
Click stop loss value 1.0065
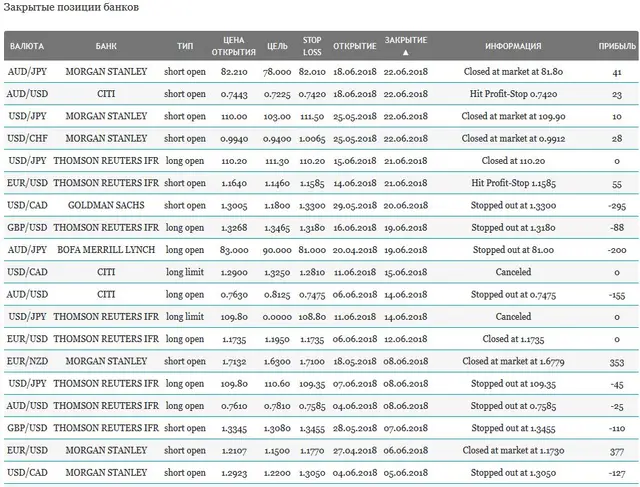pyautogui.click(x=312, y=139)
